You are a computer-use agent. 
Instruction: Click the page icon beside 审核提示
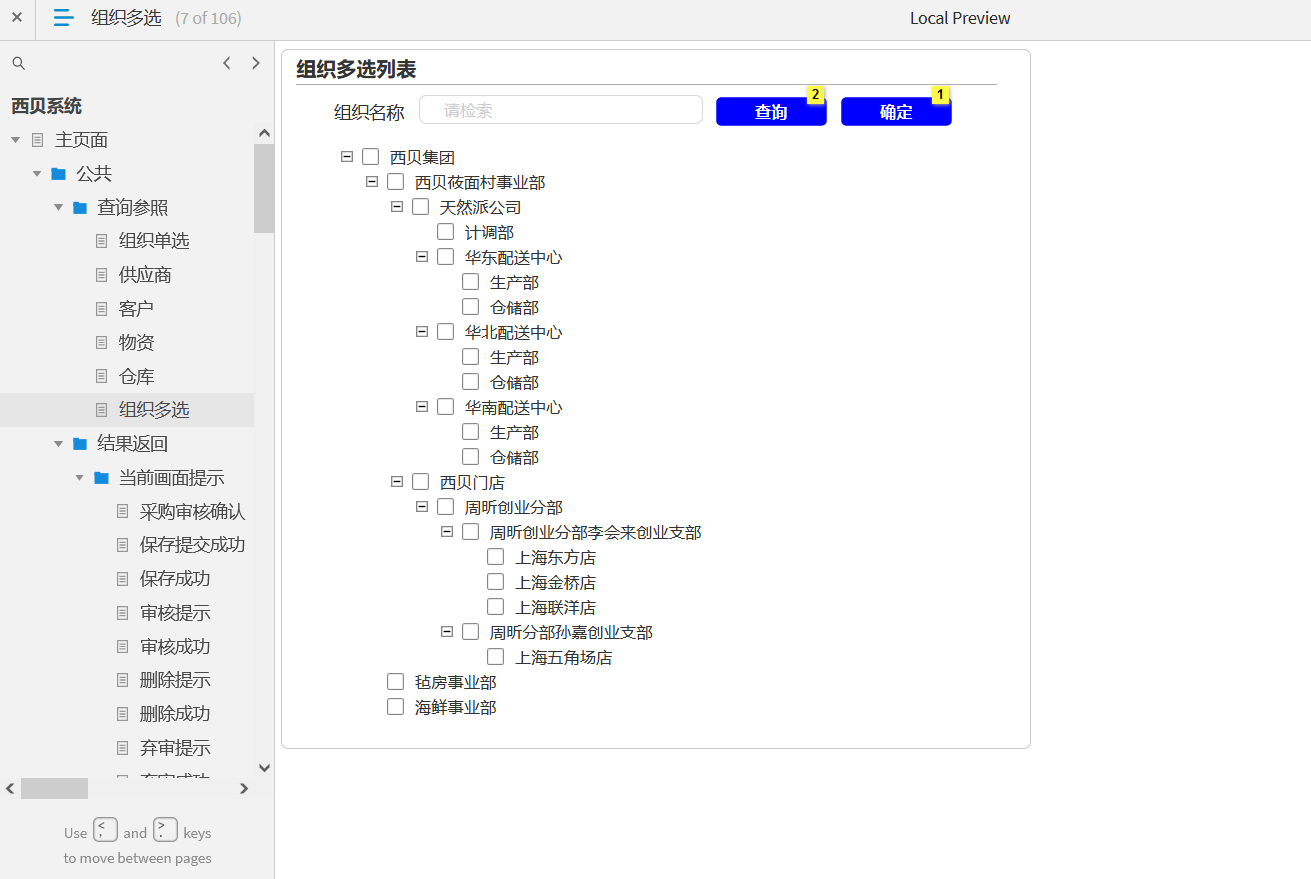pos(123,613)
